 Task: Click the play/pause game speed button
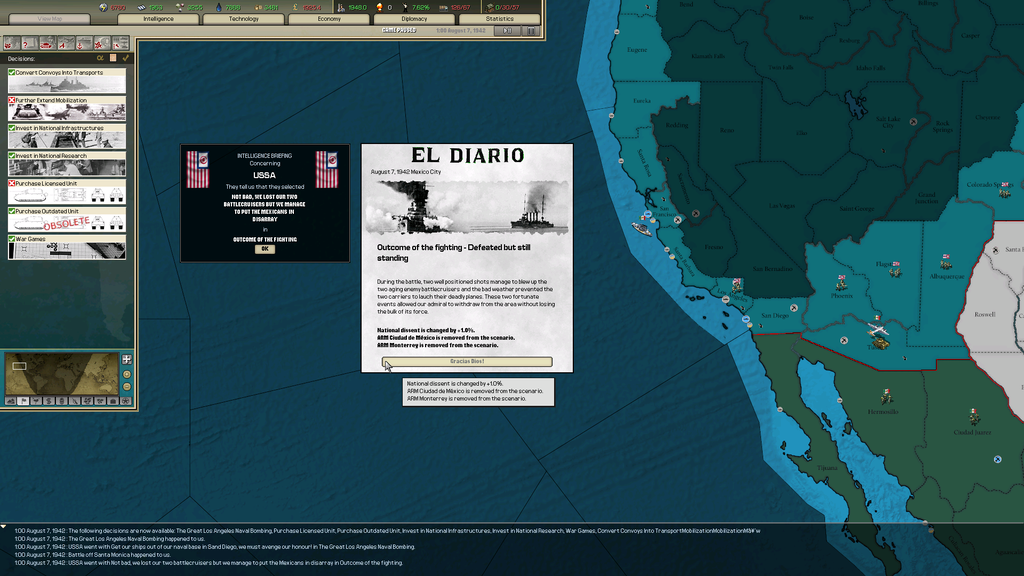[x=509, y=31]
